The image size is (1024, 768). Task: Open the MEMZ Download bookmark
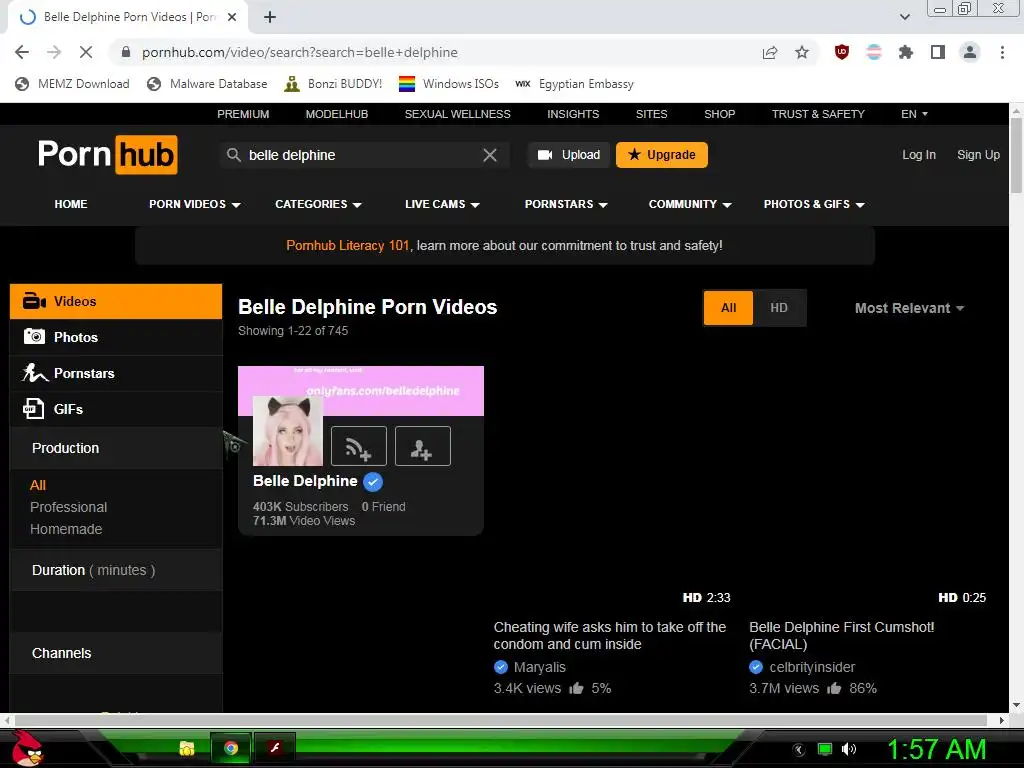click(x=72, y=84)
